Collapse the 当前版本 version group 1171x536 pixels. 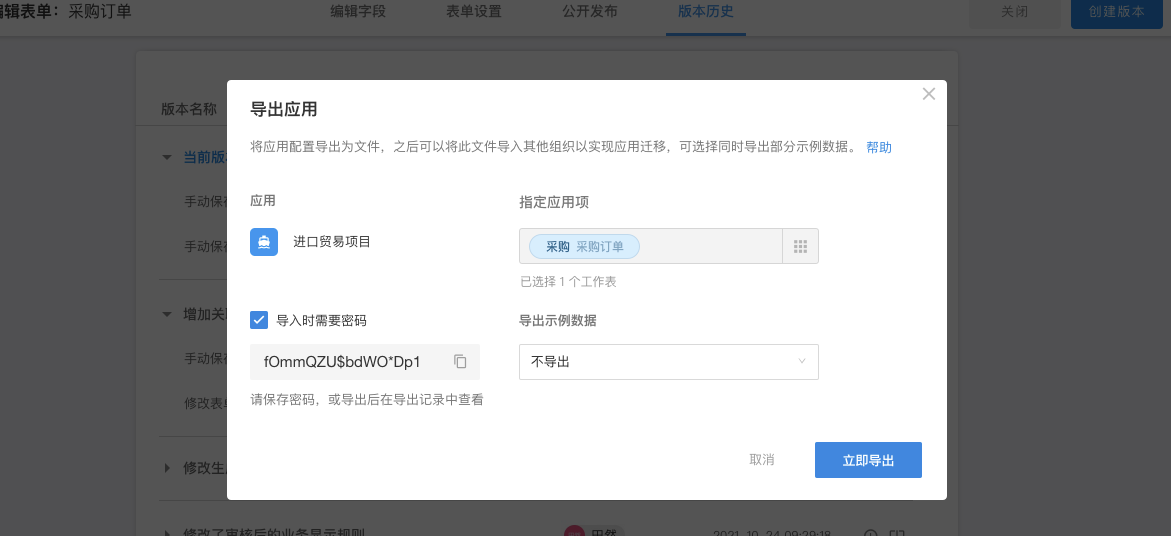pos(168,157)
